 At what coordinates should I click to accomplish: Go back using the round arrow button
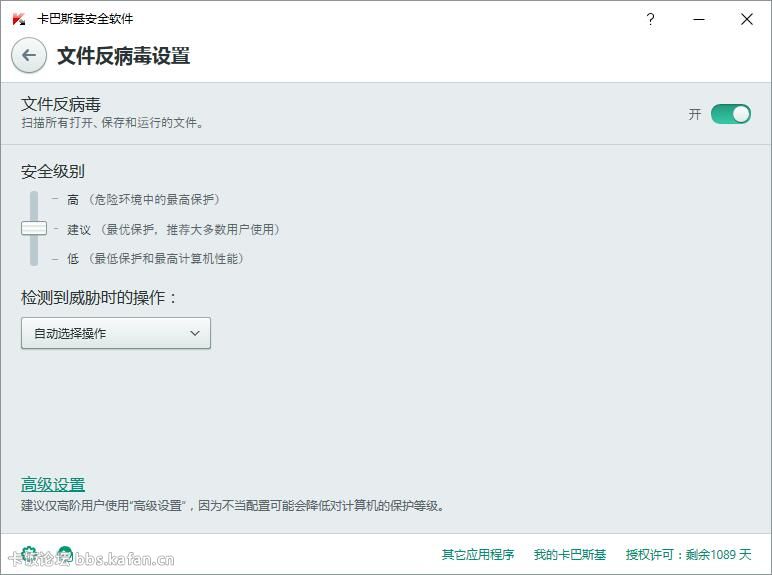coord(29,55)
